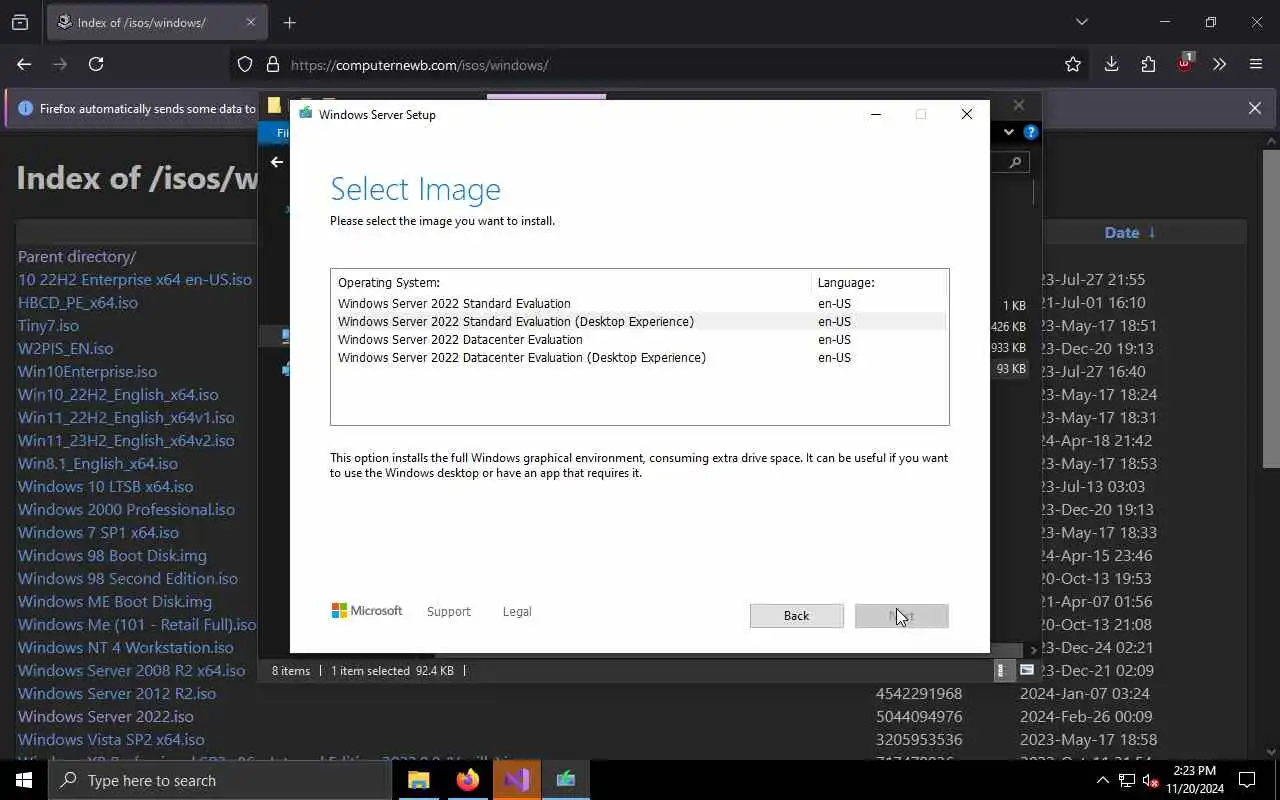Go back with Firefox back arrow
This screenshot has width=1280, height=800.
(x=24, y=64)
